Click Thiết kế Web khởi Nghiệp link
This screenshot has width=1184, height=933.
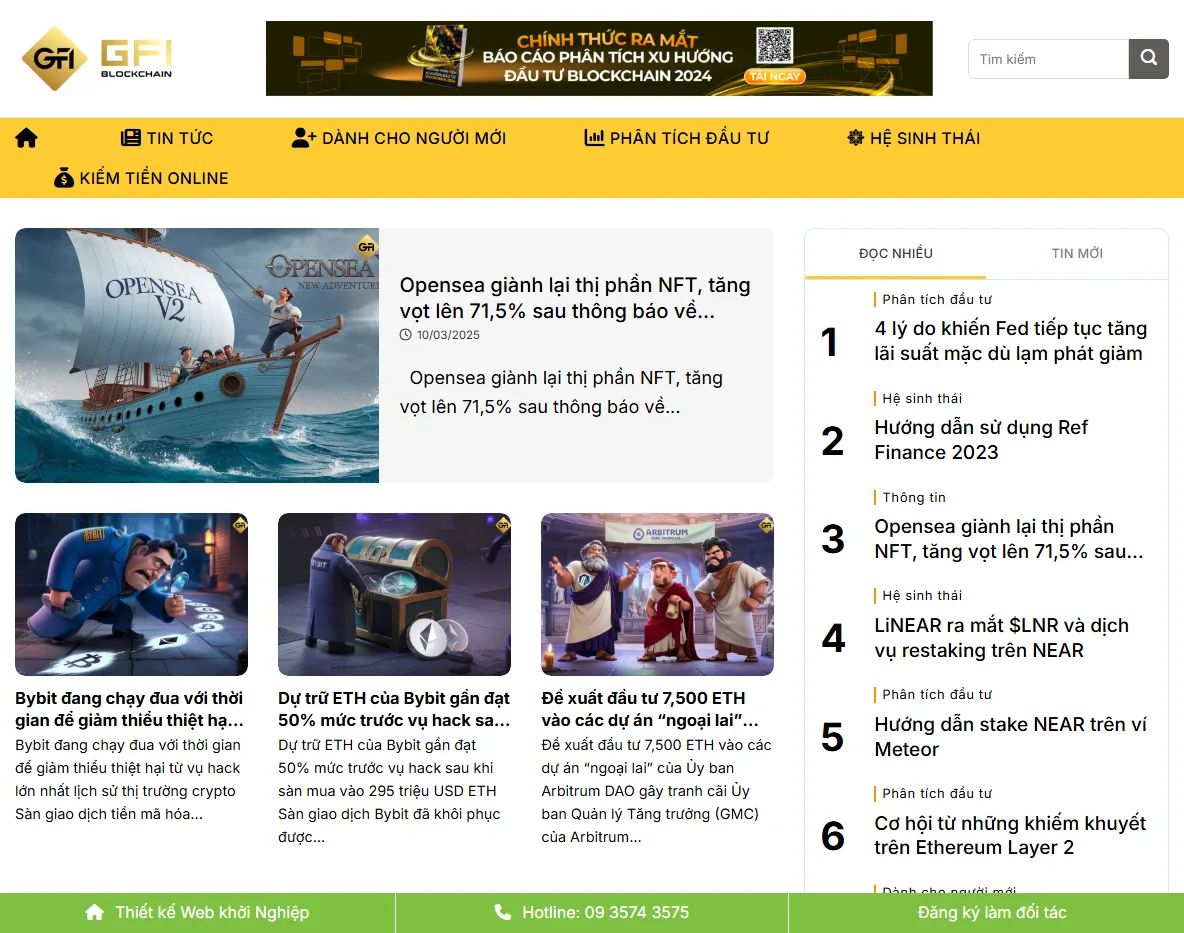tap(197, 913)
